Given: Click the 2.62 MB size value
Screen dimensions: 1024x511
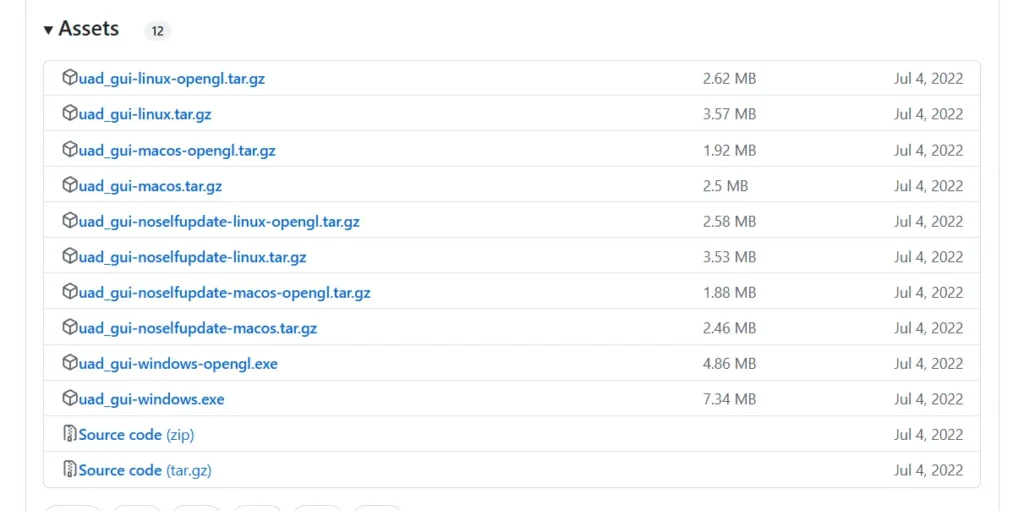Looking at the screenshot, I should [x=729, y=79].
